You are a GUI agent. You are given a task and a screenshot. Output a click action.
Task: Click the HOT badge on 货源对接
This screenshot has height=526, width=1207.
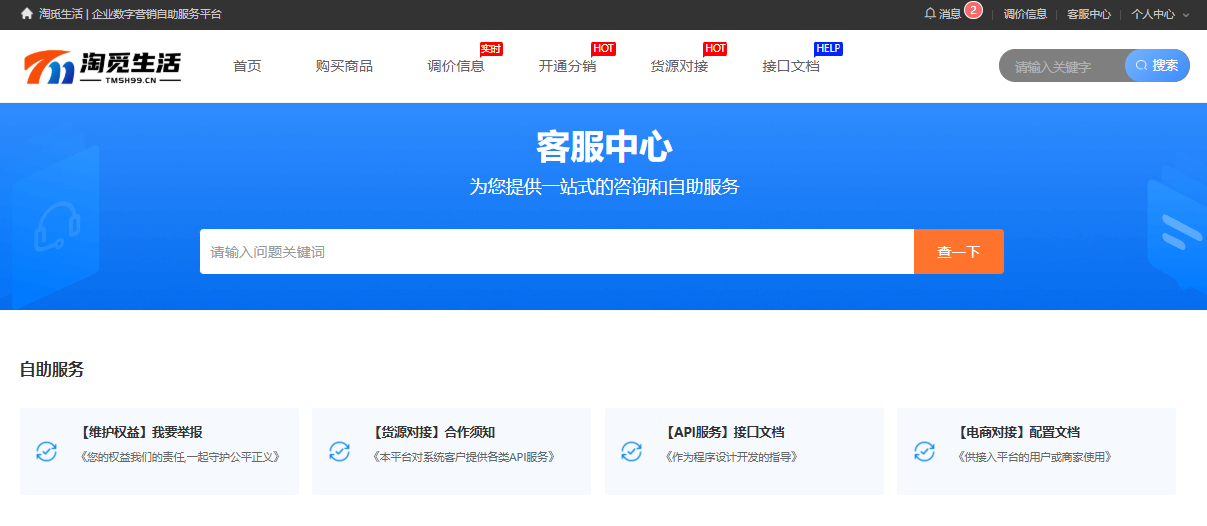[x=715, y=49]
